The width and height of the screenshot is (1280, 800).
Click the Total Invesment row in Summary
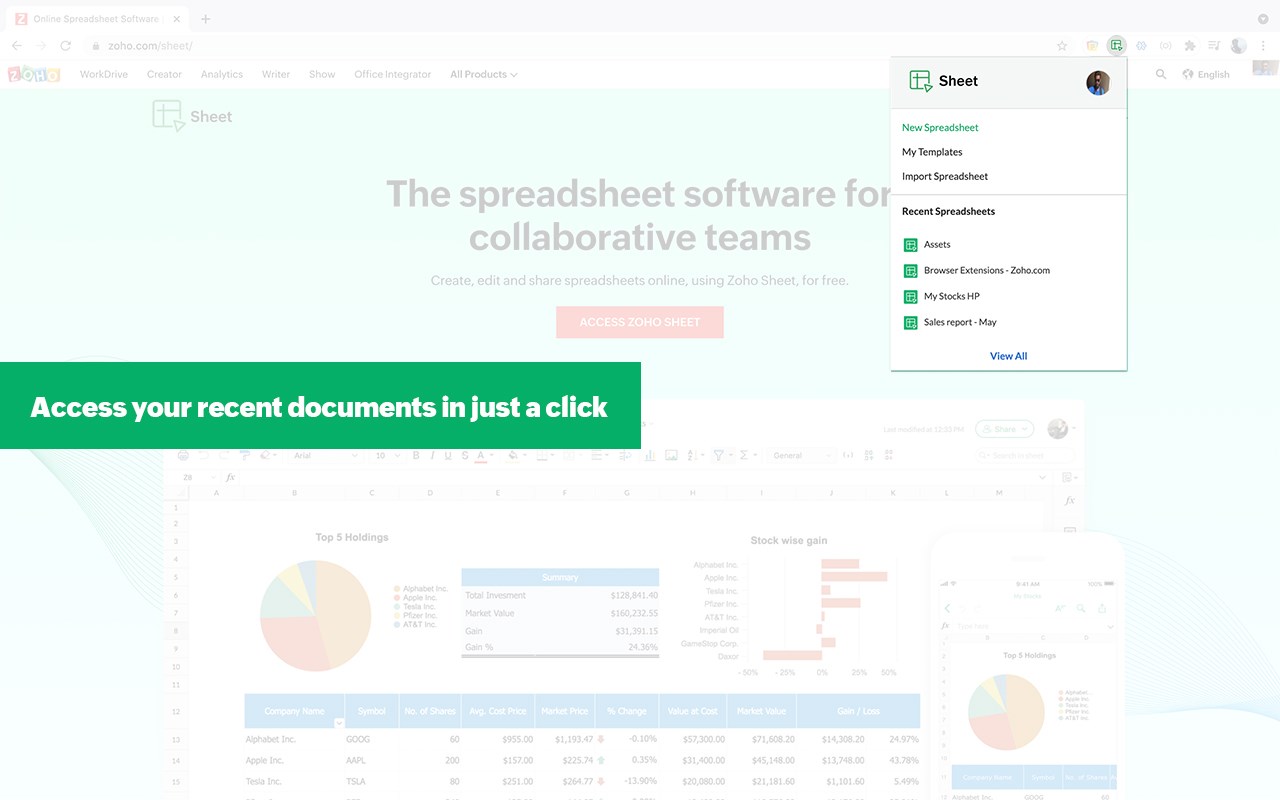click(560, 595)
